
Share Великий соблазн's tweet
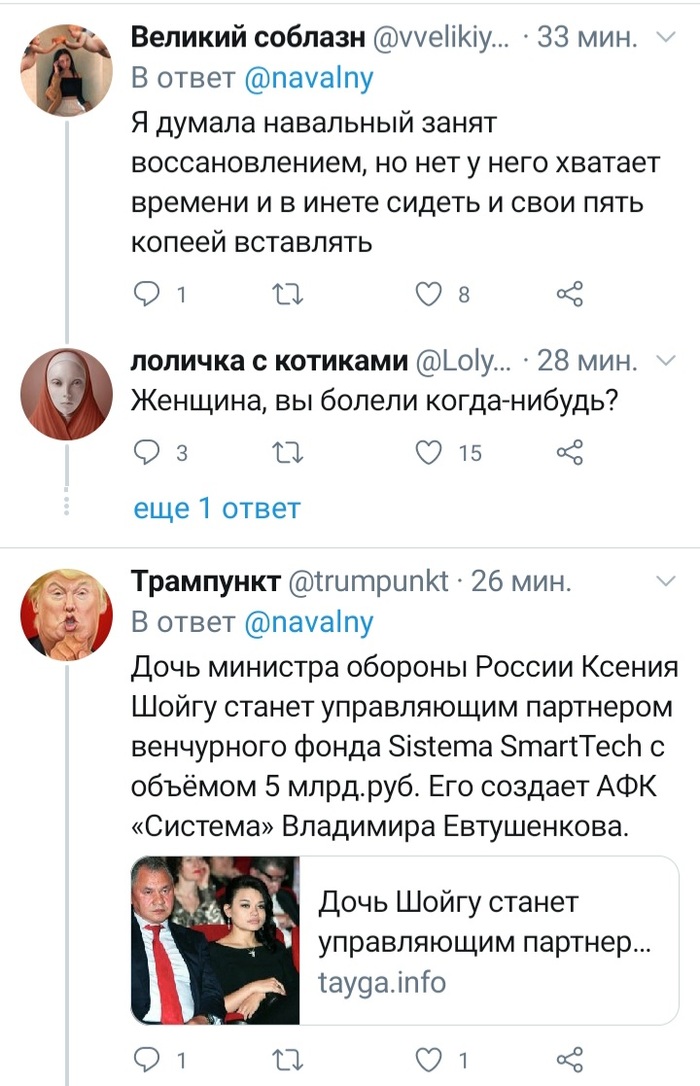click(568, 294)
